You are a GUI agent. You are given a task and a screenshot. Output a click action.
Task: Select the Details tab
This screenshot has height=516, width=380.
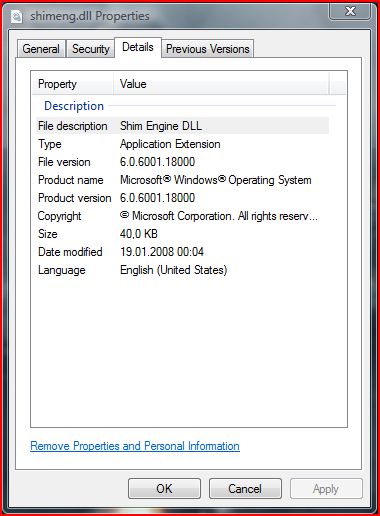pos(138,47)
